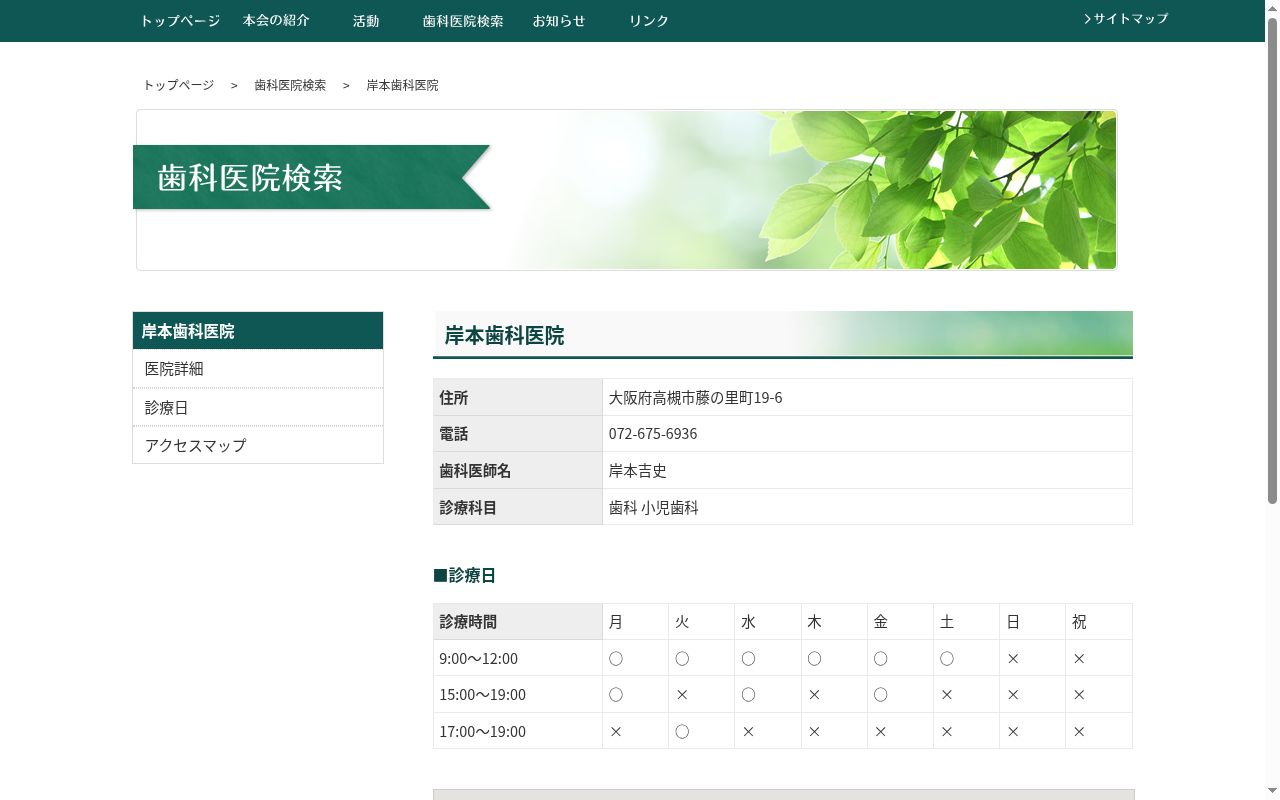Click the 水 column header

(x=768, y=622)
